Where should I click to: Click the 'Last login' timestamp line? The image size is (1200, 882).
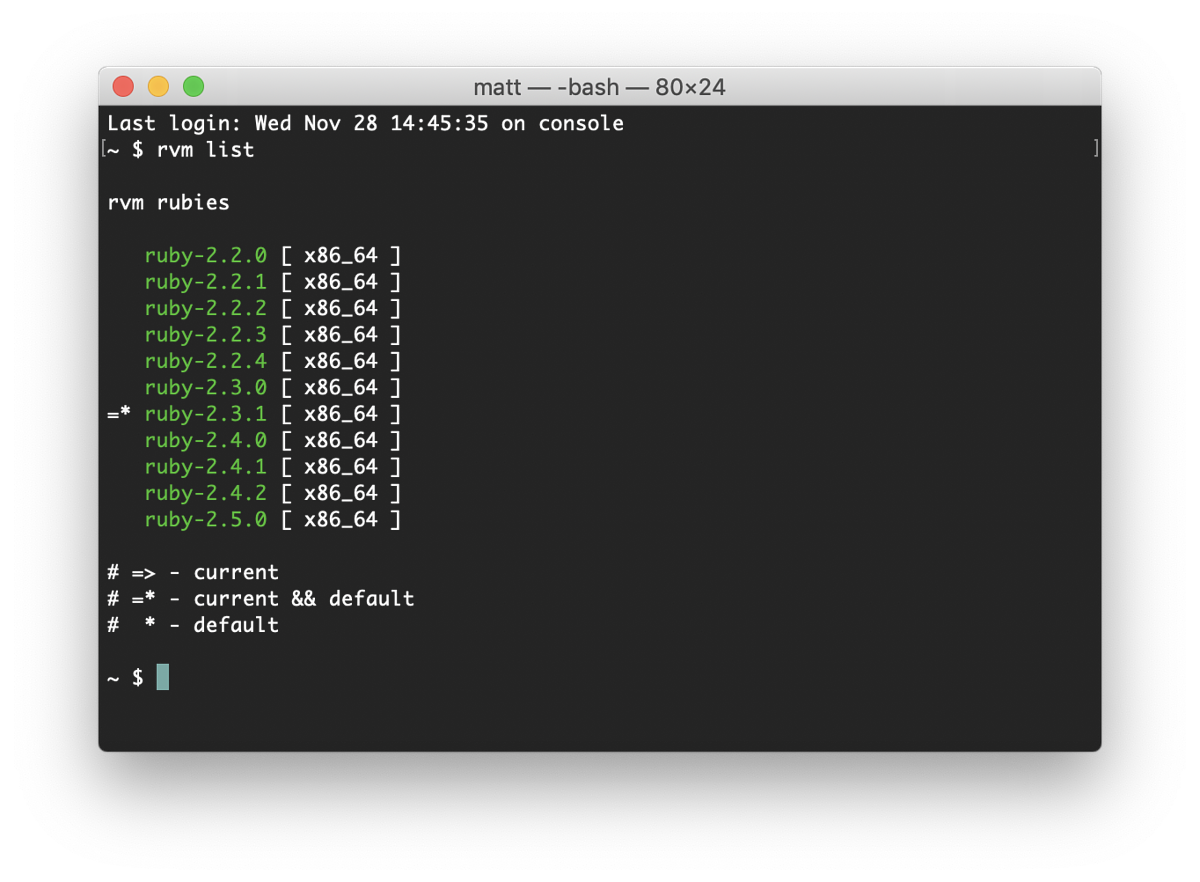(365, 123)
